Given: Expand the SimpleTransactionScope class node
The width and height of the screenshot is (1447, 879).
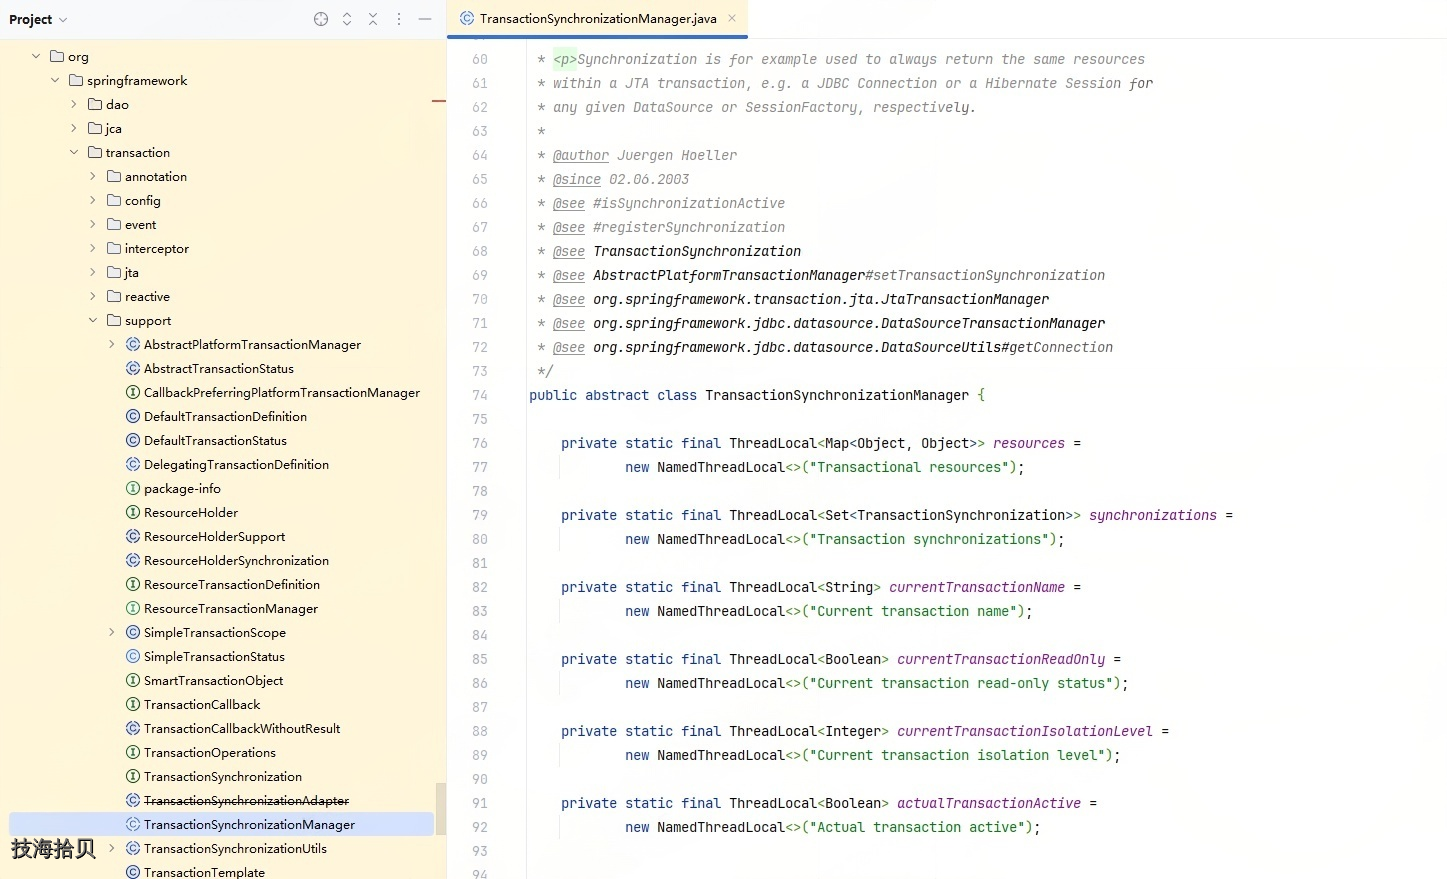Looking at the screenshot, I should 112,633.
